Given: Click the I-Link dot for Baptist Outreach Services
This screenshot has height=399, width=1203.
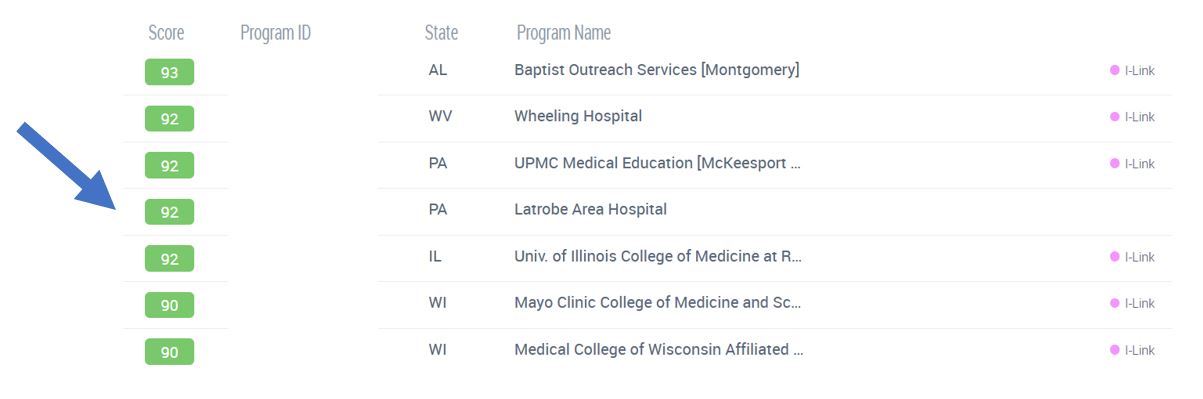Looking at the screenshot, I should coord(1114,70).
